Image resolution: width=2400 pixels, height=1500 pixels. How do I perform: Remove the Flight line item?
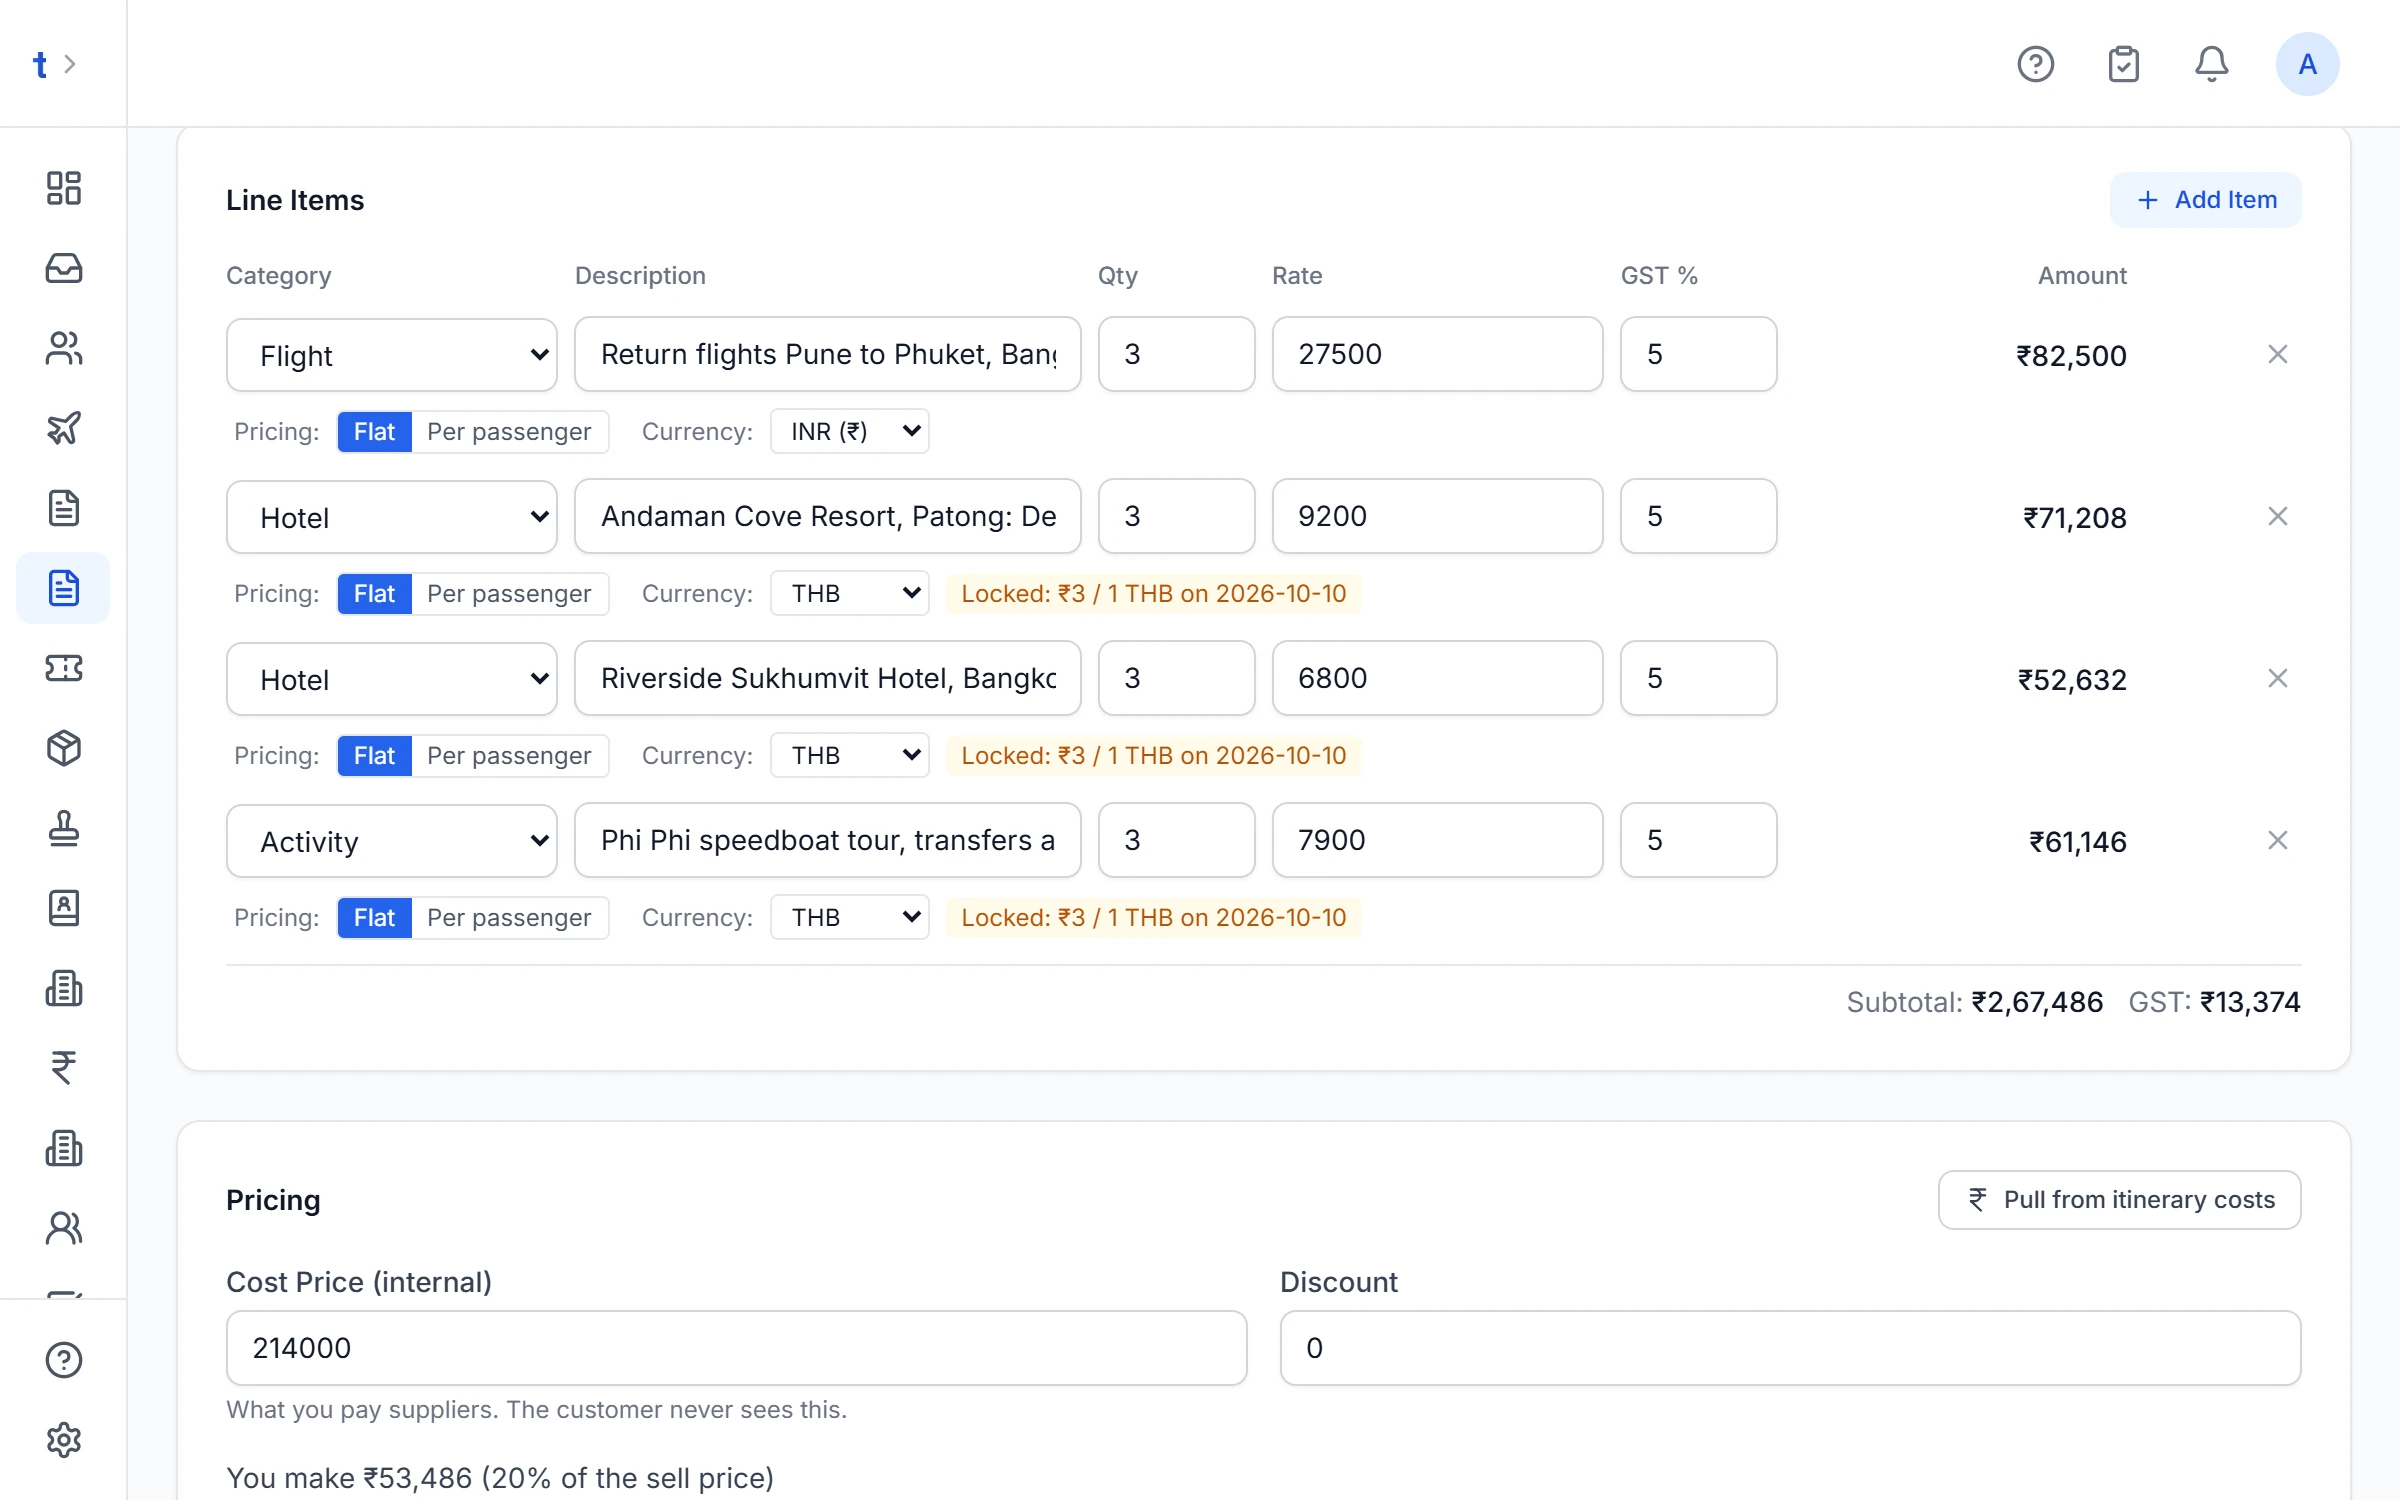pos(2278,354)
